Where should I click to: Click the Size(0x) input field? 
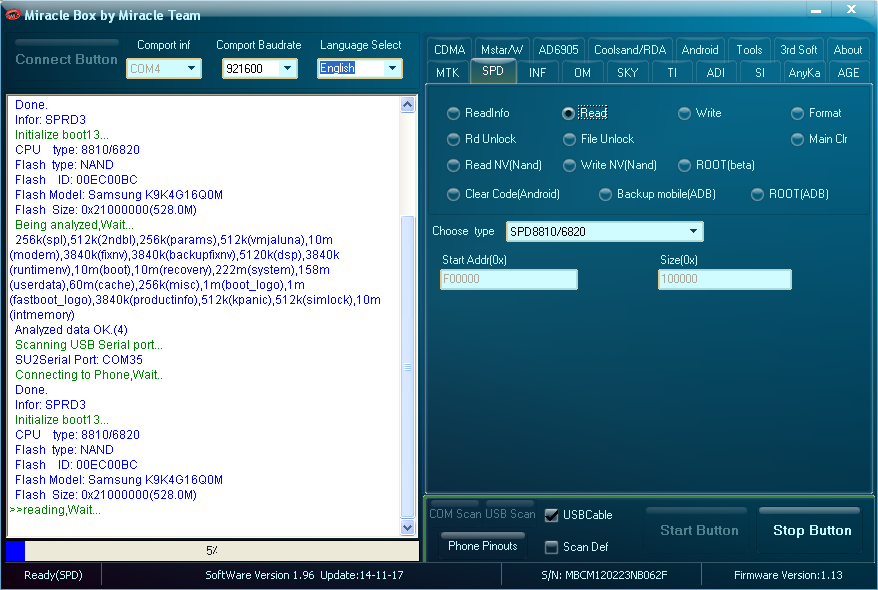[x=725, y=279]
